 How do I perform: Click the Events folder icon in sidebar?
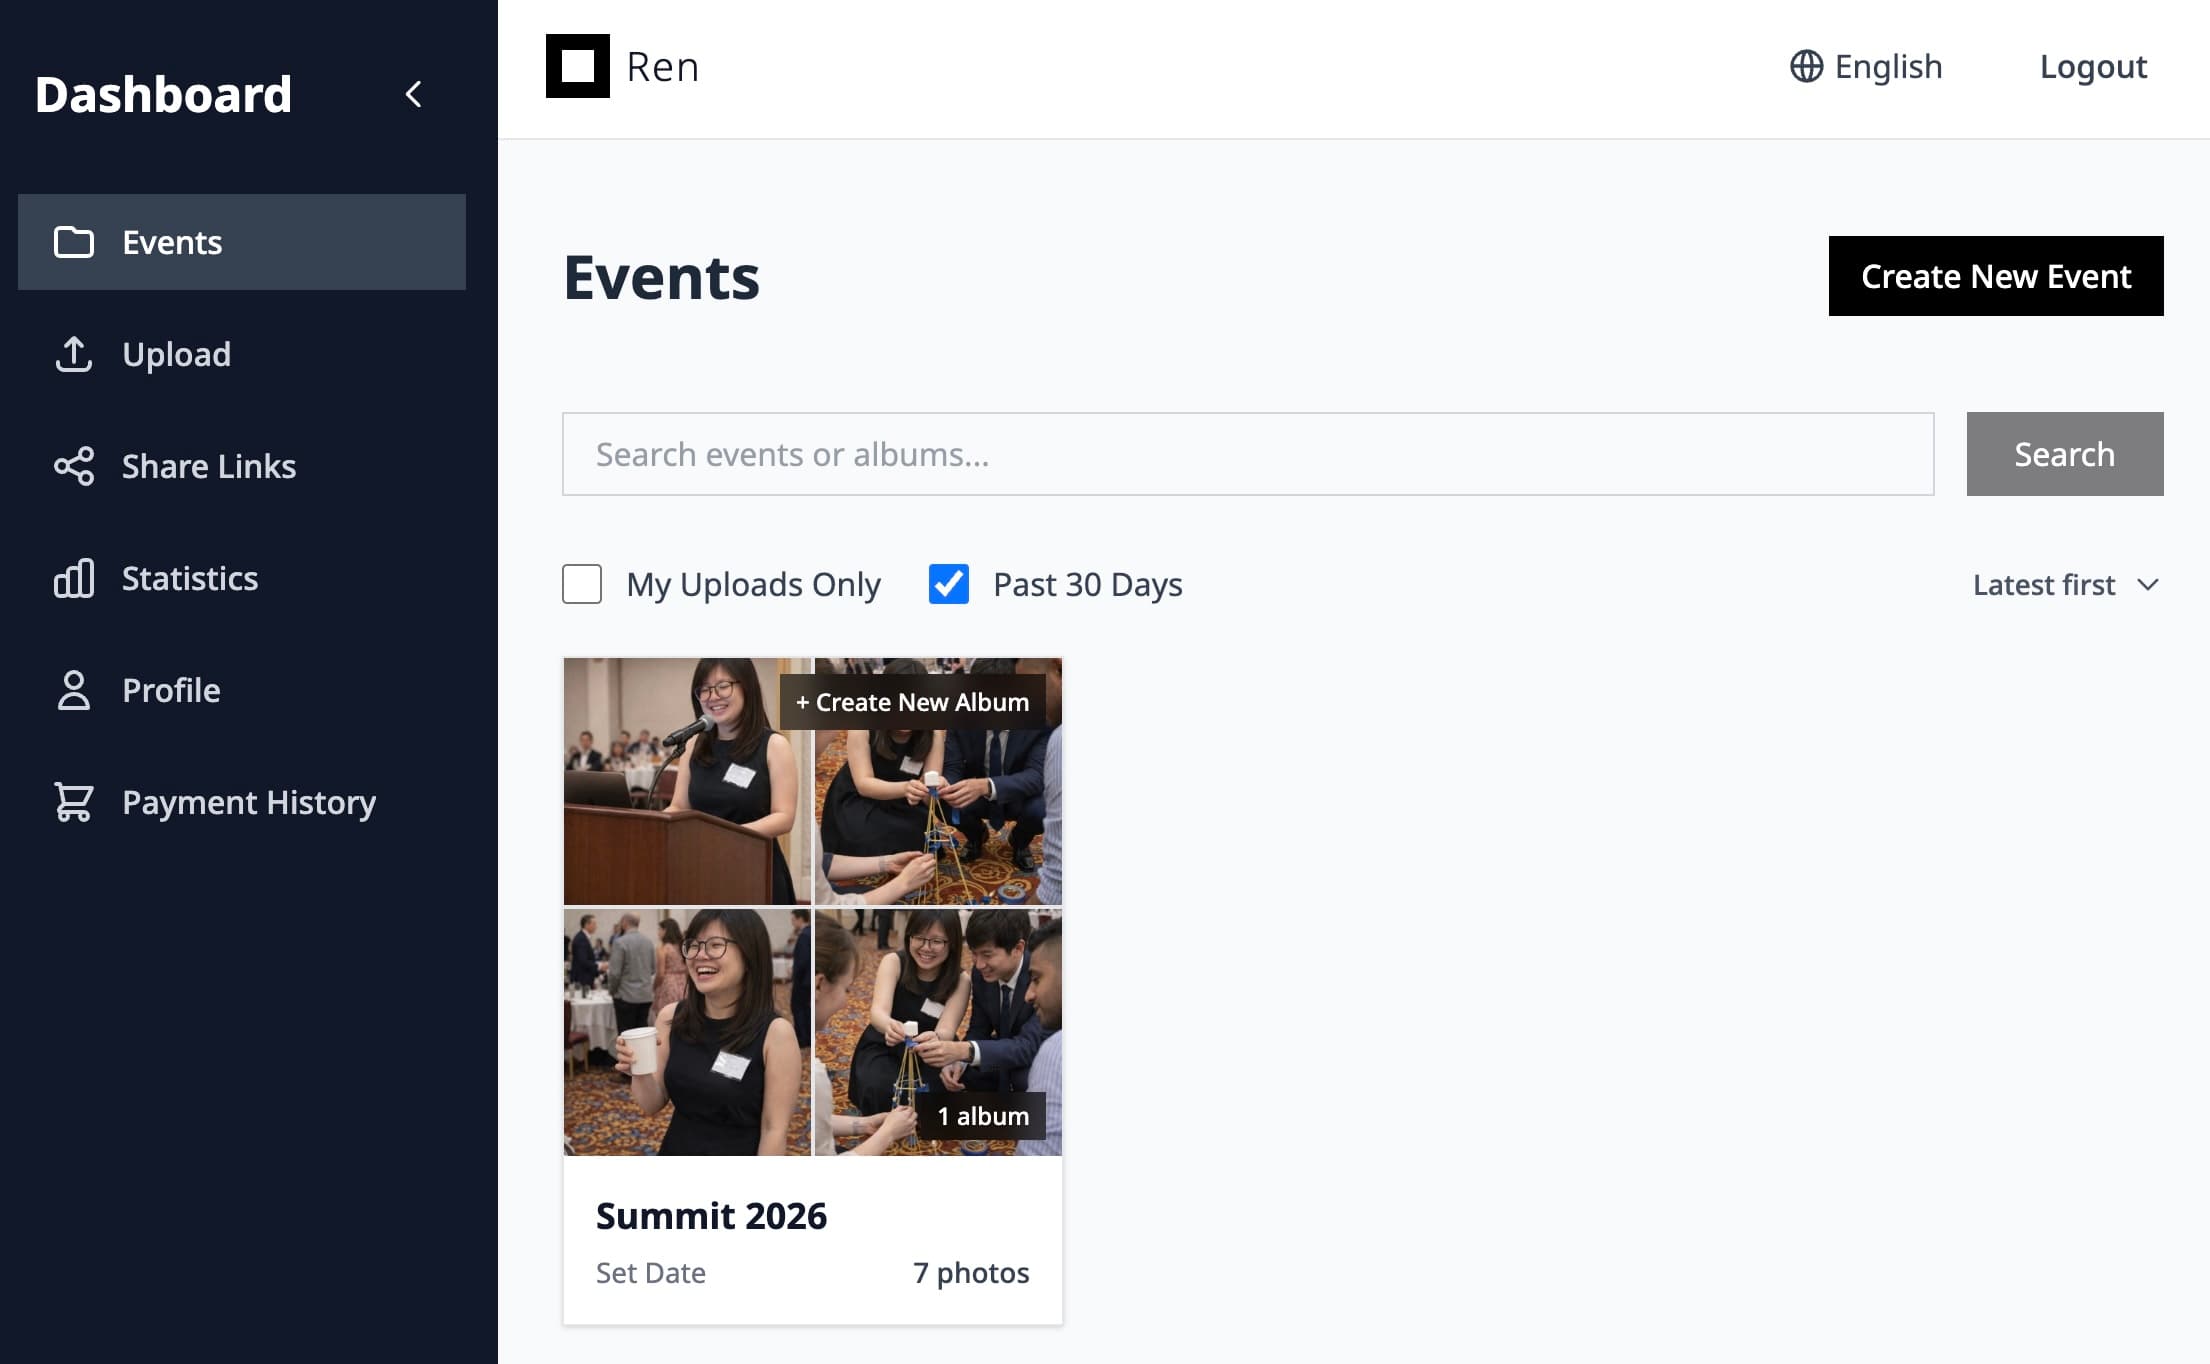74,242
